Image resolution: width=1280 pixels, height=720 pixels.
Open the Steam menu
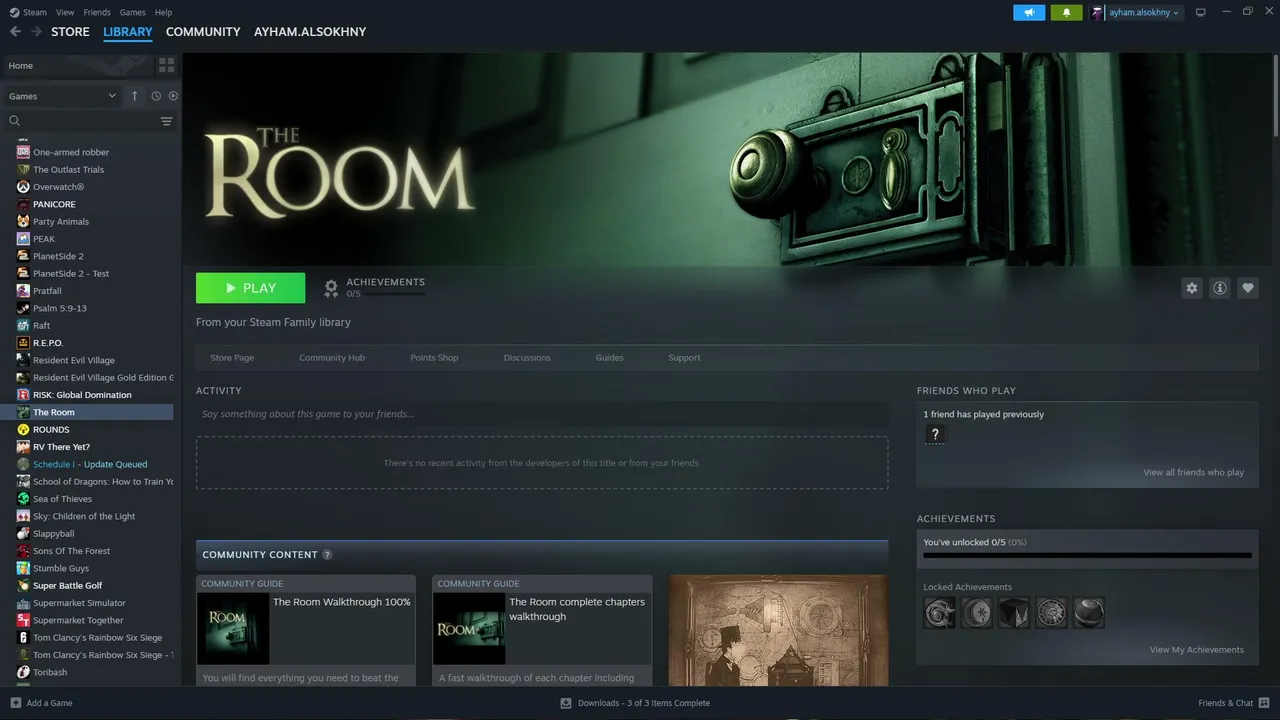tap(28, 12)
